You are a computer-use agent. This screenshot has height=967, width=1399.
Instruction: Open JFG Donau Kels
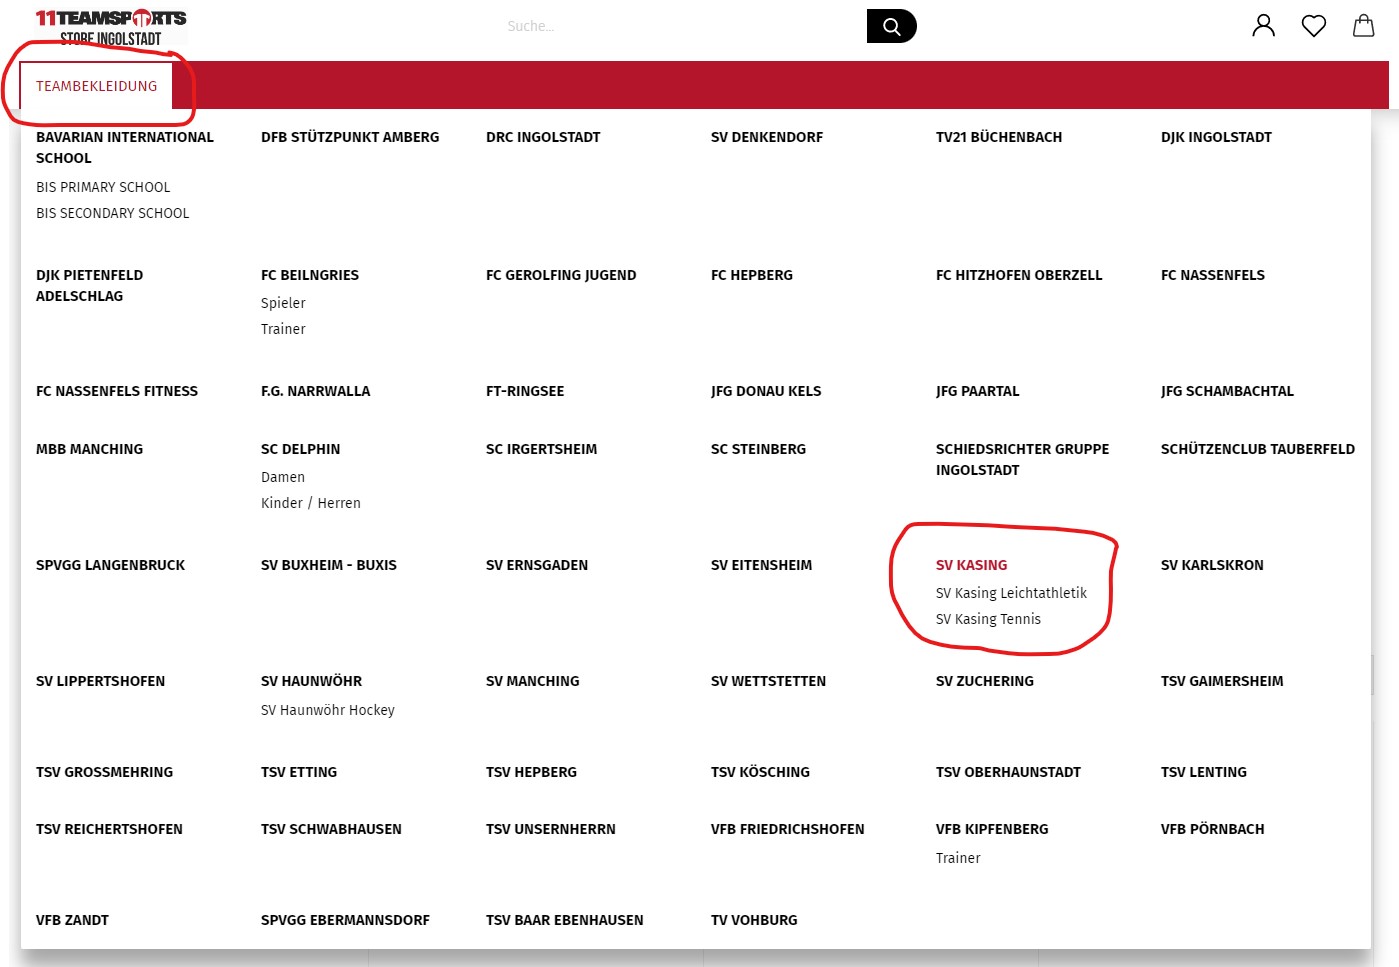[x=766, y=391]
